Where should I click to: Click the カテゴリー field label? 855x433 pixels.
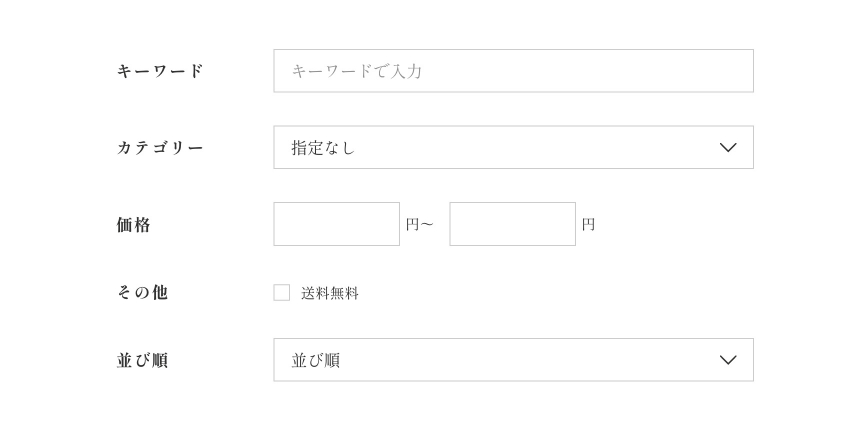[160, 148]
